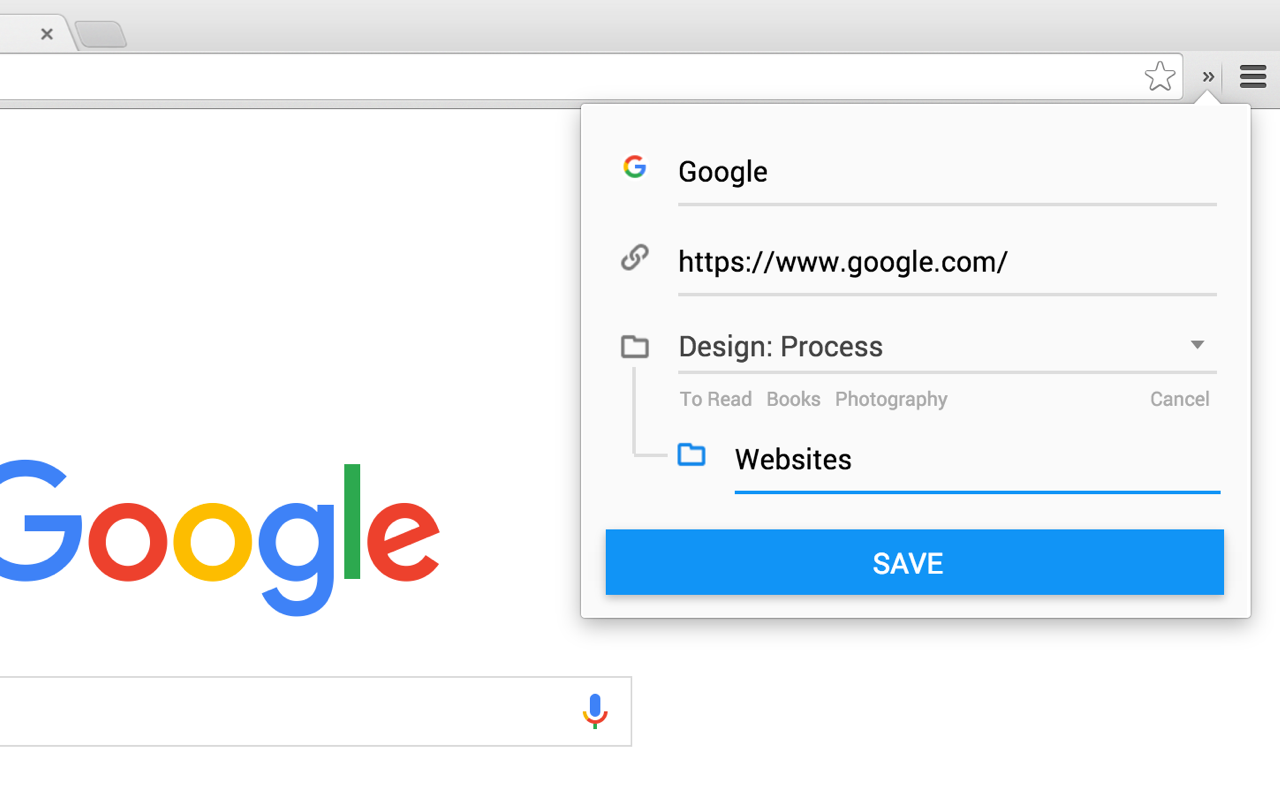
Task: Click the SAVE button
Action: coord(913,562)
